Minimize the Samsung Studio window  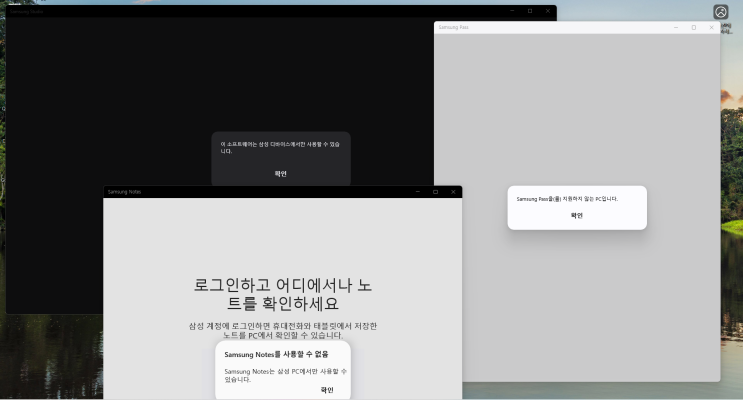512,11
